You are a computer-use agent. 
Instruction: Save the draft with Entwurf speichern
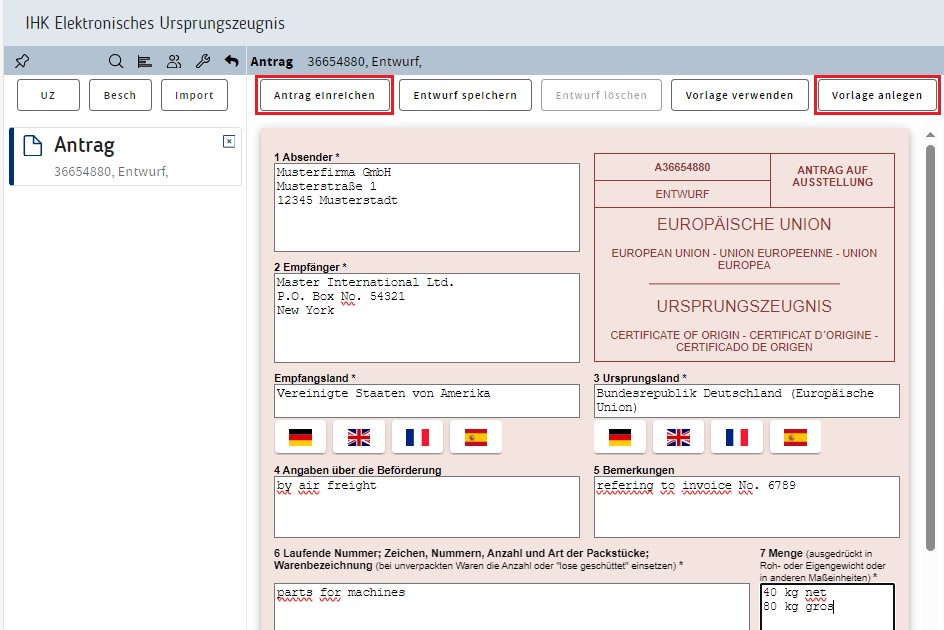tap(463, 95)
